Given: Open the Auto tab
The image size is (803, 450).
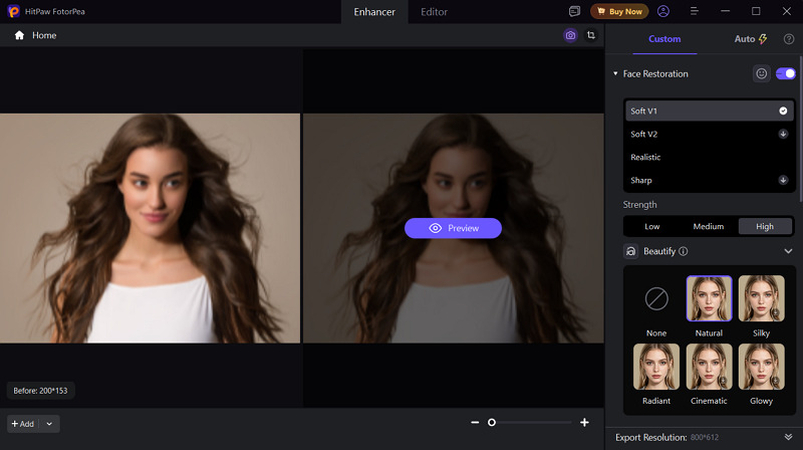Looking at the screenshot, I should [x=750, y=39].
